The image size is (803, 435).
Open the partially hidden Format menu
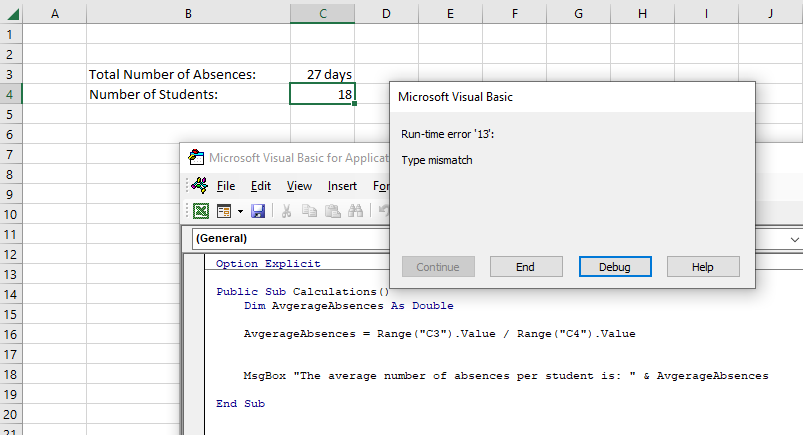(381, 186)
